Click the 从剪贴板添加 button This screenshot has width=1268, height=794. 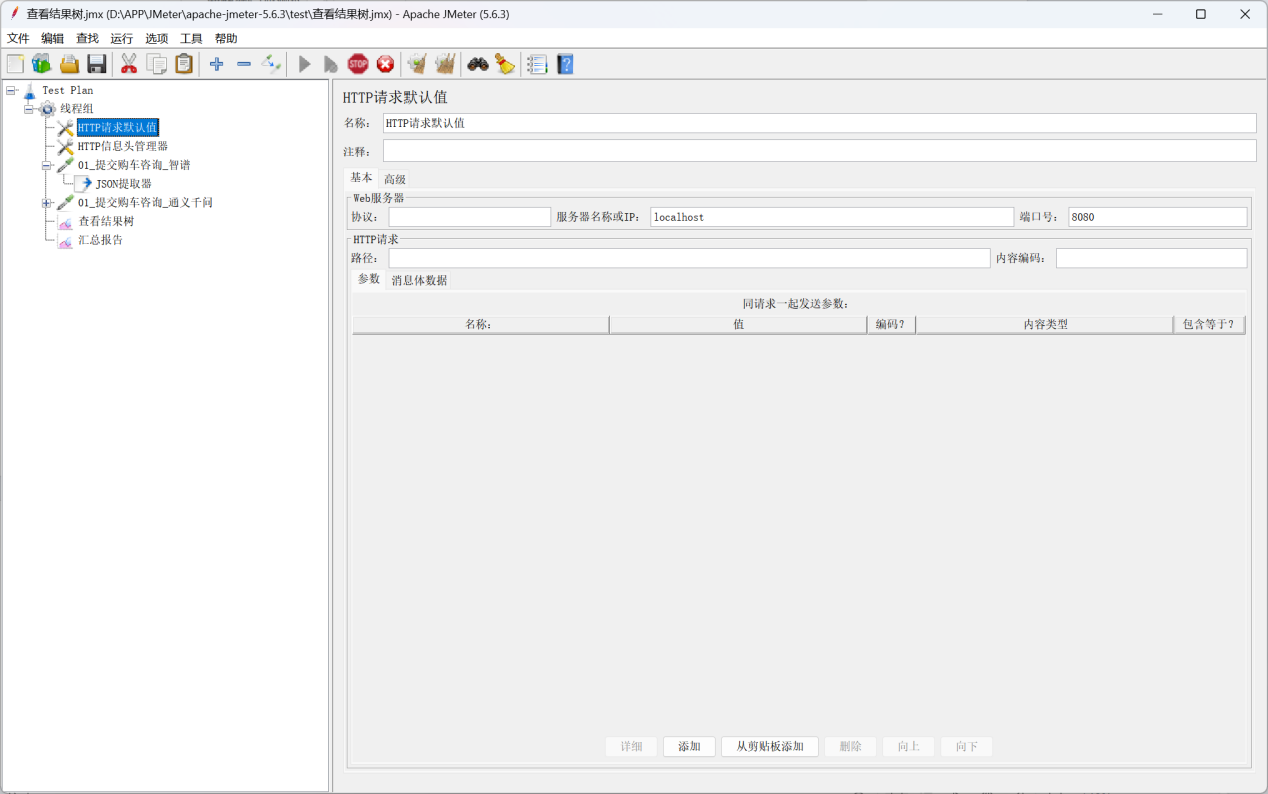click(x=770, y=746)
